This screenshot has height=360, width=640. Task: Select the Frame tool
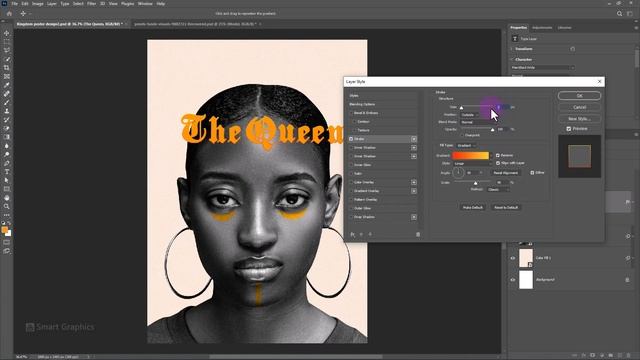pyautogui.click(x=7, y=76)
